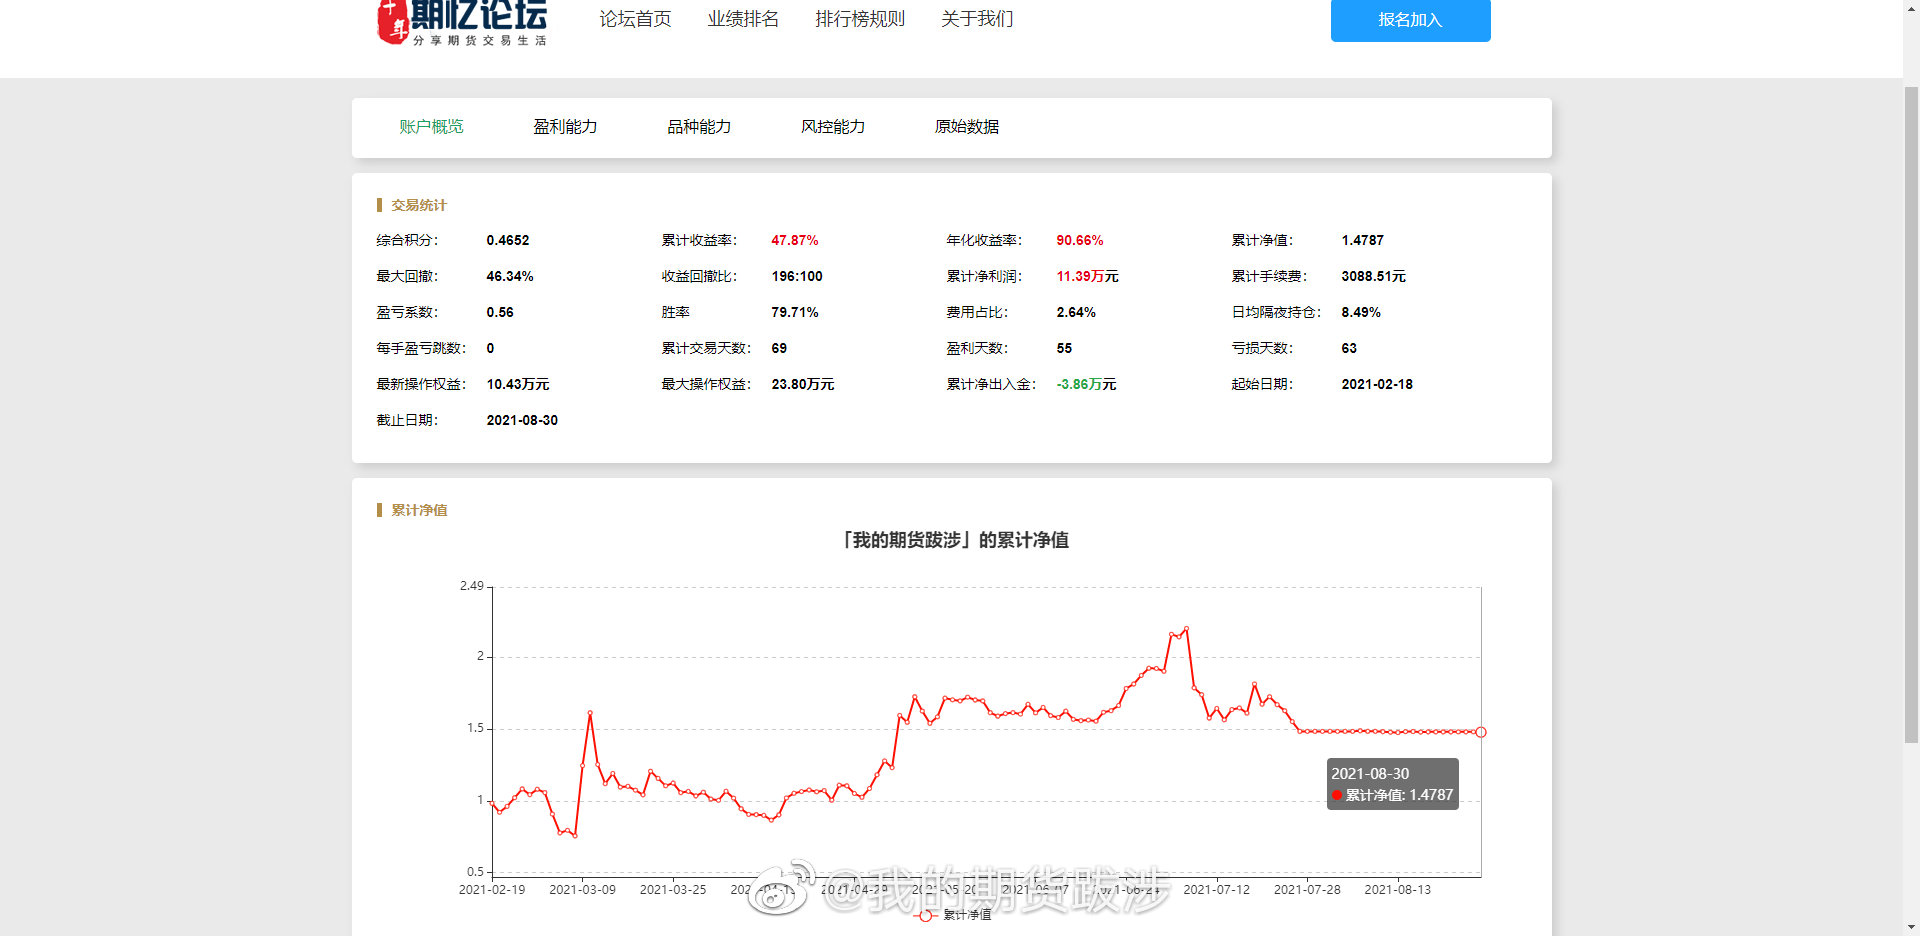This screenshot has width=1920, height=936.
Task: Click the 2021-08-30 chart tooltip box
Action: point(1392,784)
